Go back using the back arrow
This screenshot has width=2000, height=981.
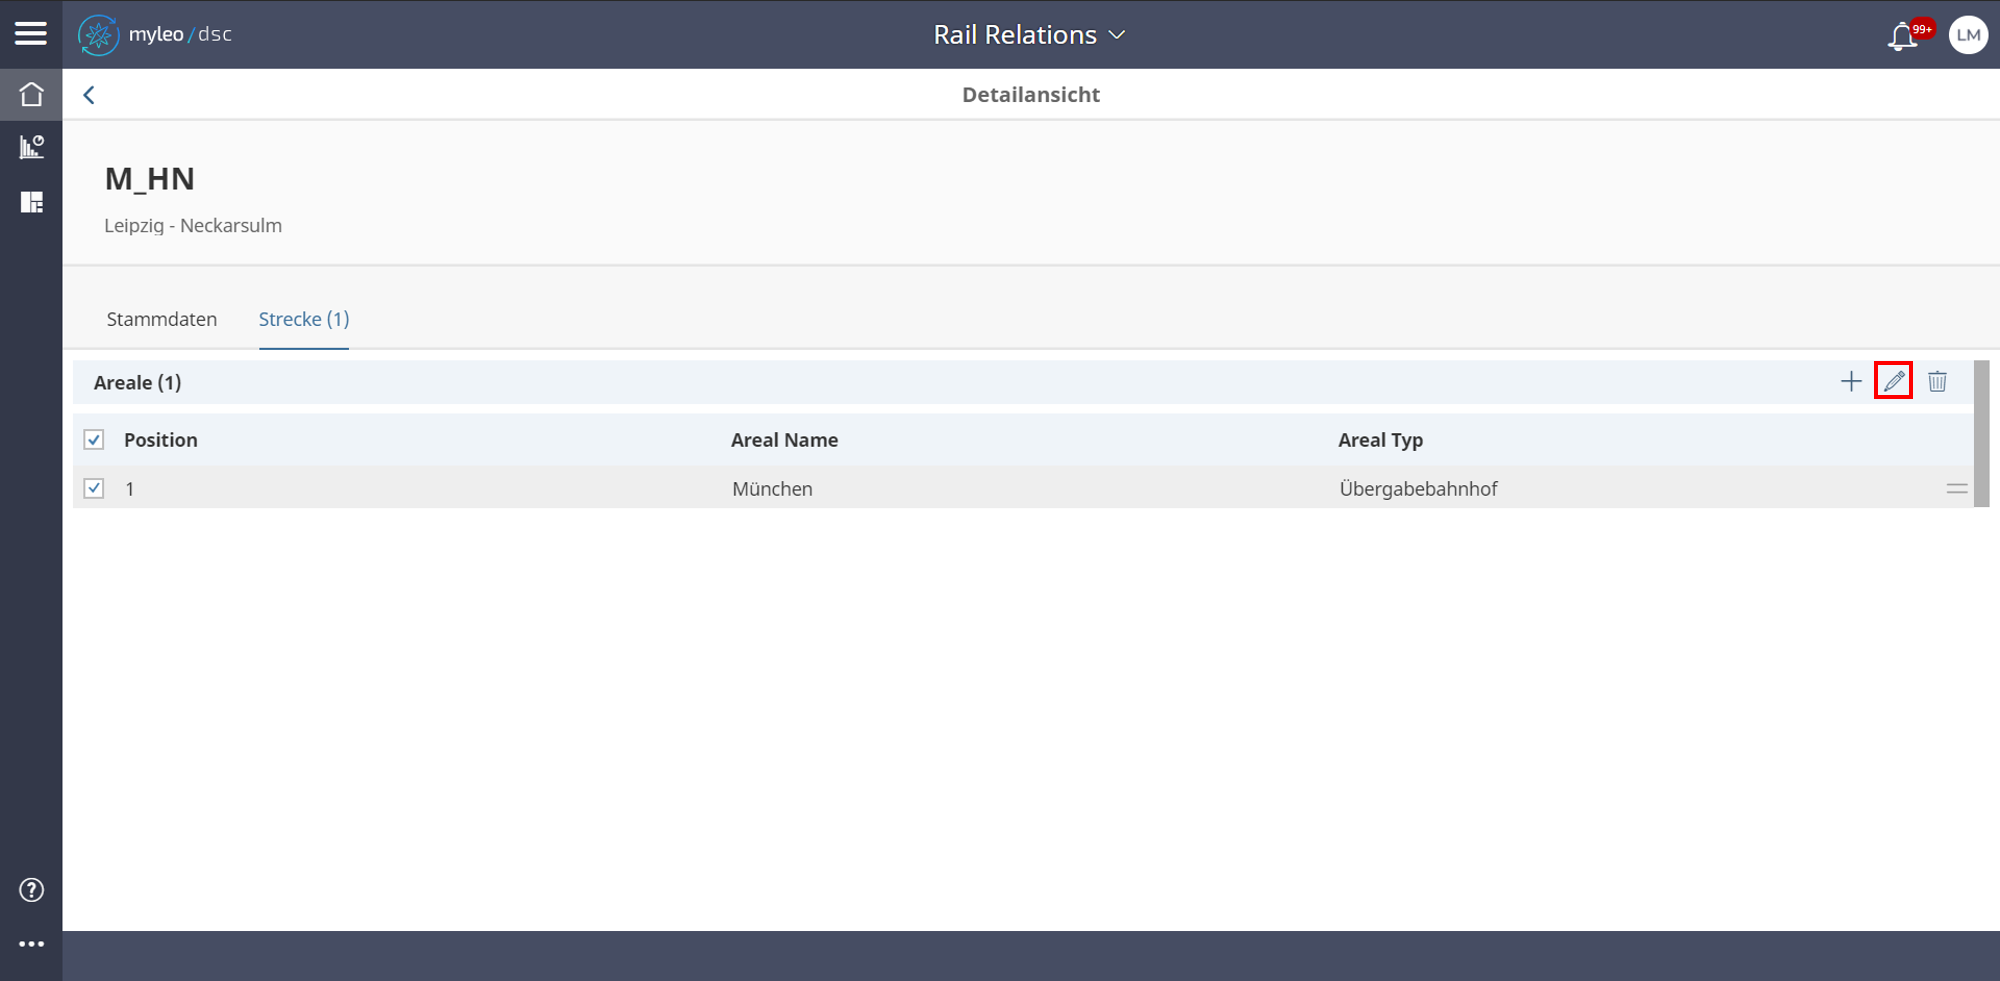89,95
